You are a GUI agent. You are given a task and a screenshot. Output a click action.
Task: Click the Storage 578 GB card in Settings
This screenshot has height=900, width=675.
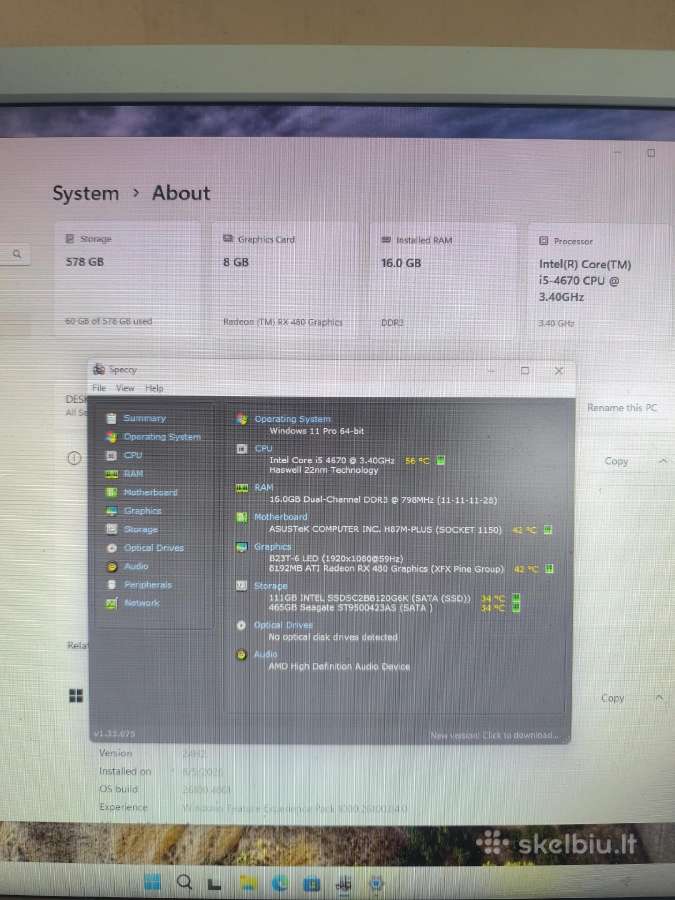[128, 280]
